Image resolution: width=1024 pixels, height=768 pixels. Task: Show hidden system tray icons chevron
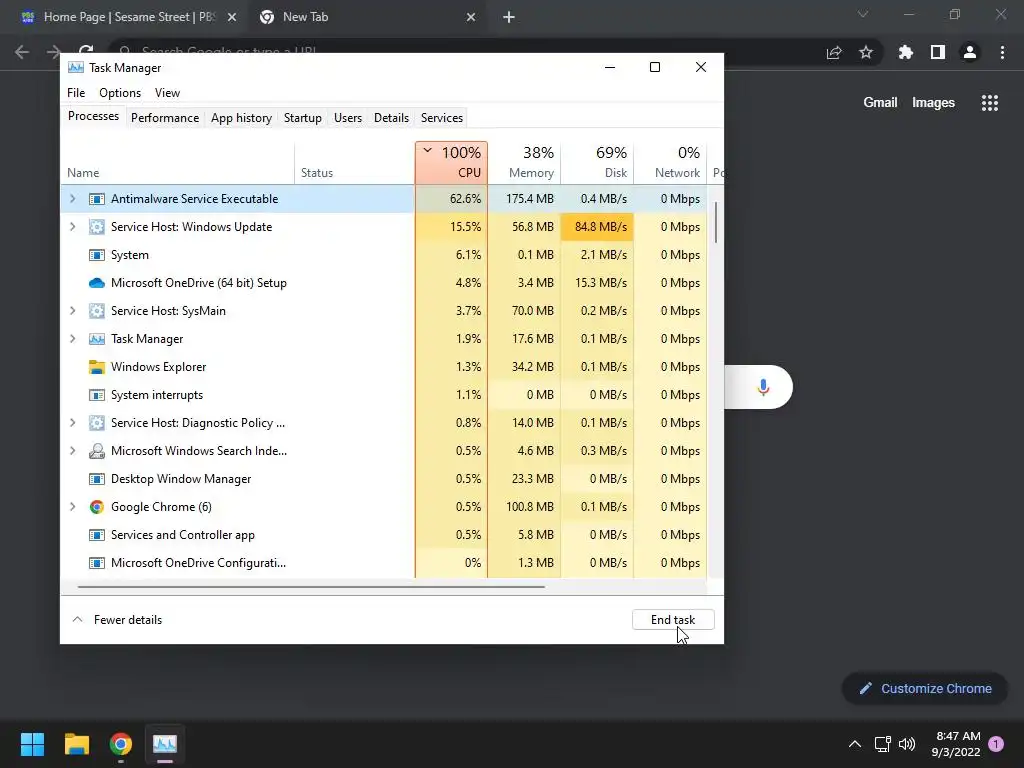pos(854,744)
